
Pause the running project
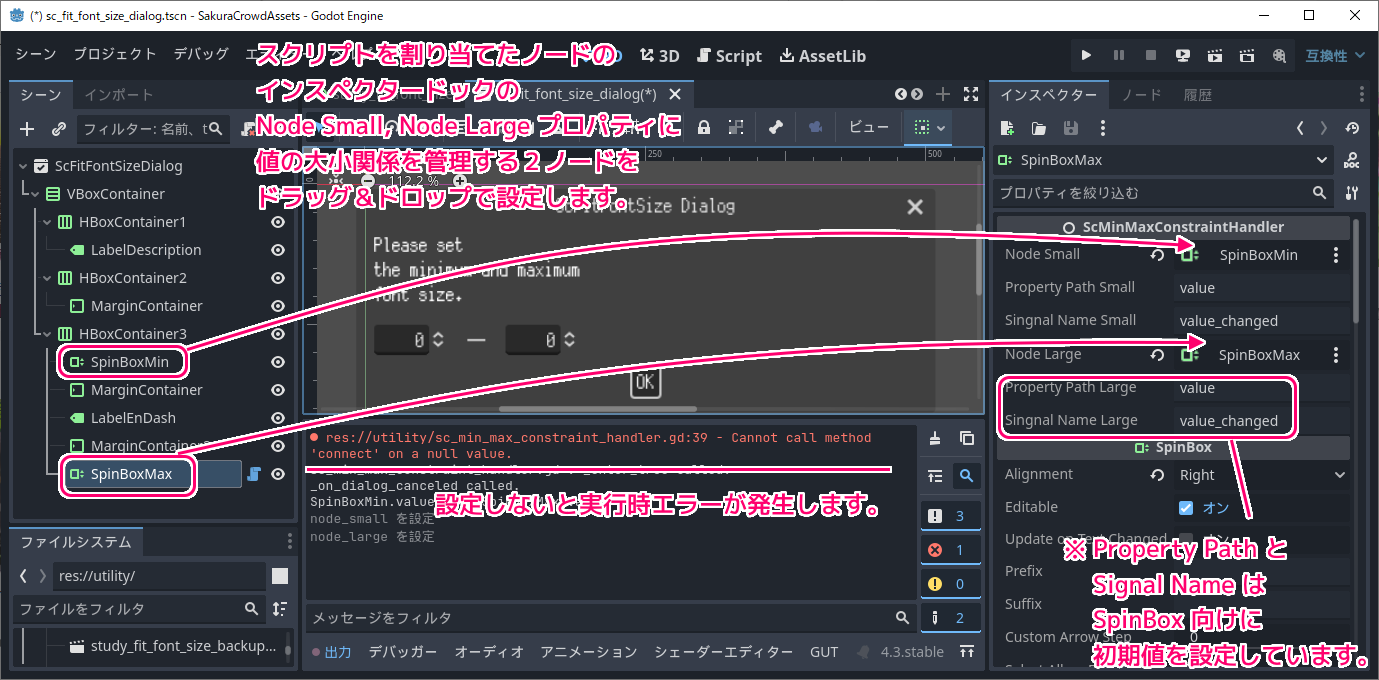(x=1119, y=56)
